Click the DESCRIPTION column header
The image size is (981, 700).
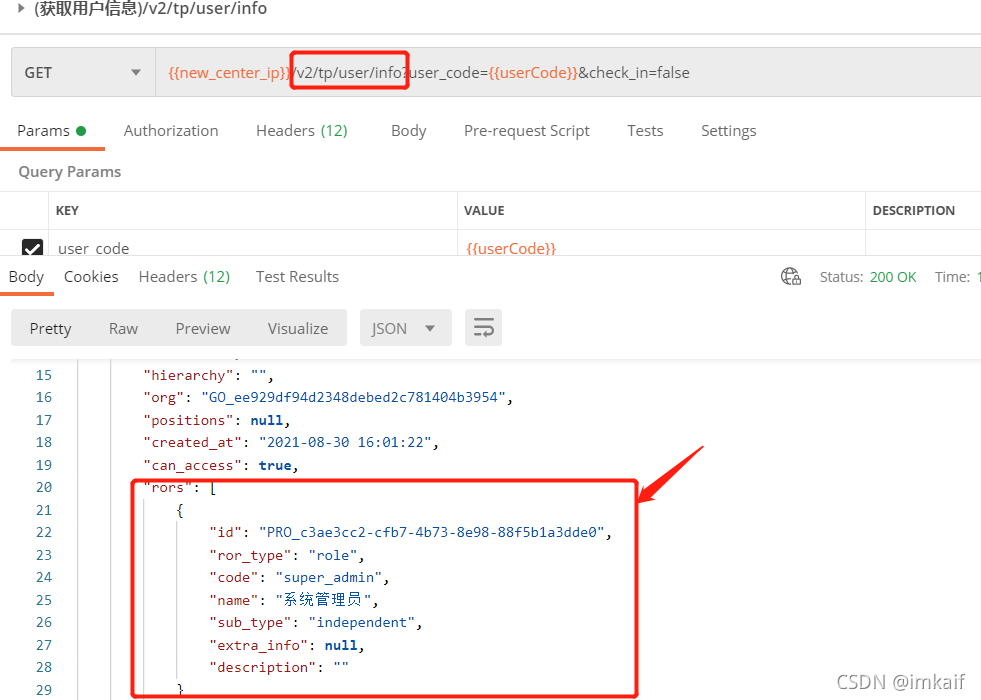pos(913,211)
